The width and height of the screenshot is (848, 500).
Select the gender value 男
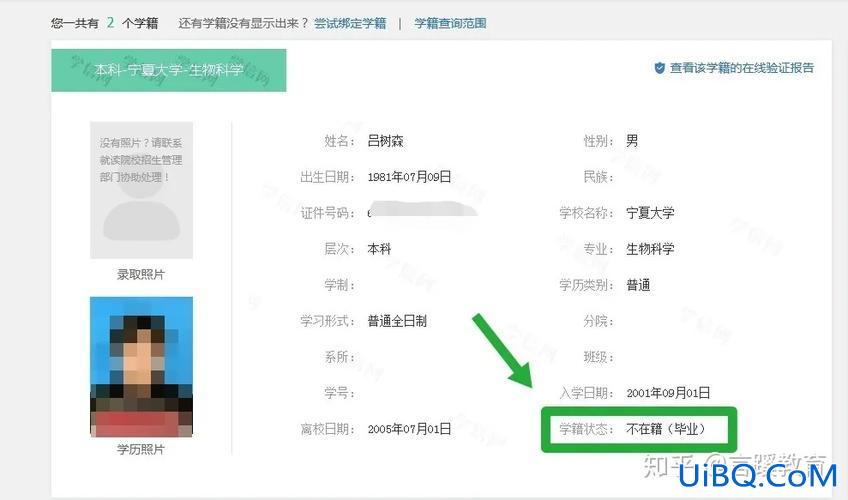coord(632,141)
